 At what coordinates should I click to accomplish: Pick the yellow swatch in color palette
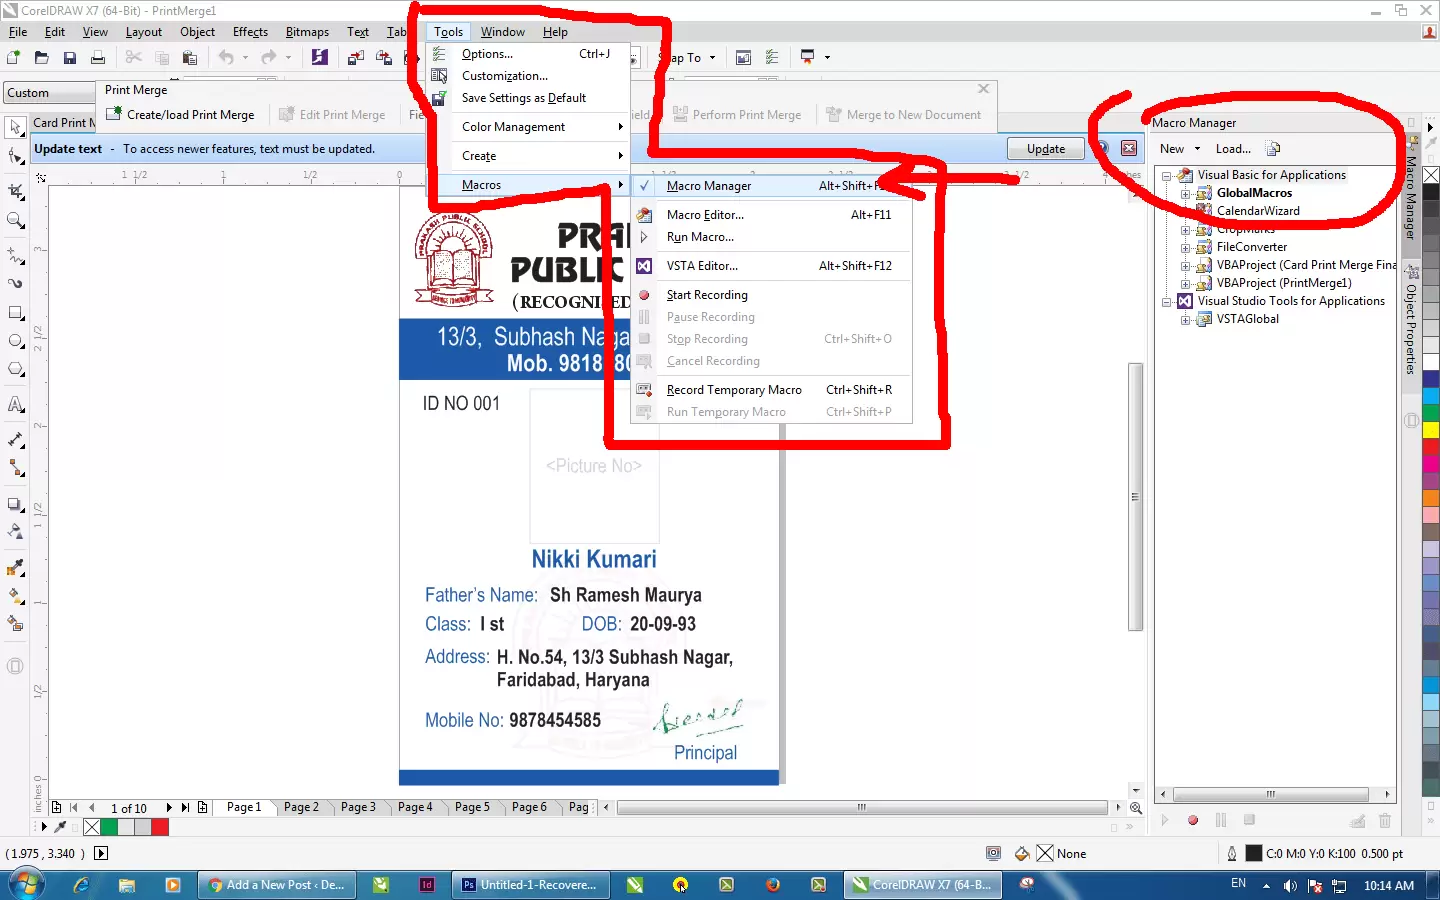[x=1431, y=431]
